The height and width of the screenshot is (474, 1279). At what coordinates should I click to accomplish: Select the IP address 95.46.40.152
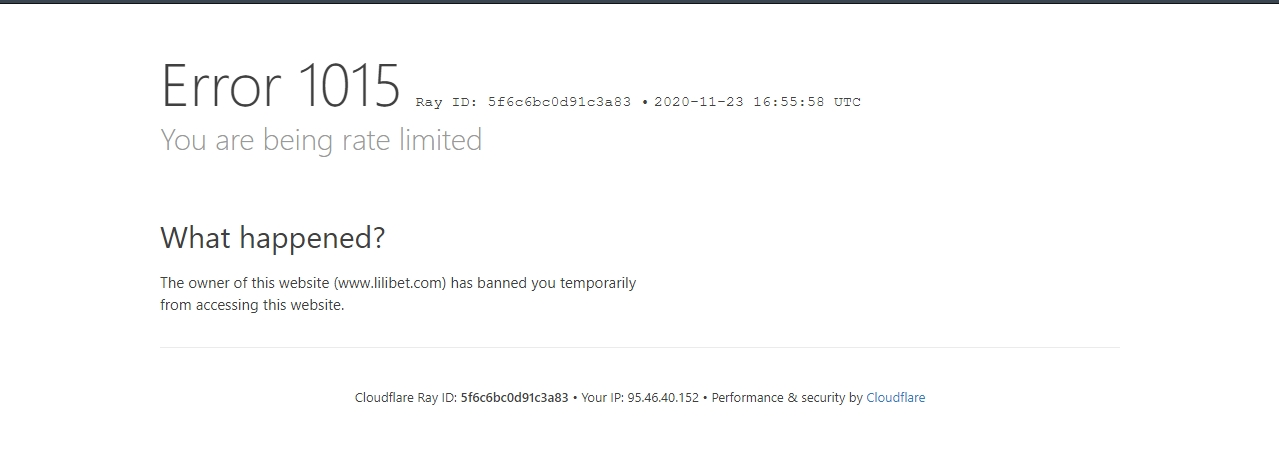coord(663,398)
